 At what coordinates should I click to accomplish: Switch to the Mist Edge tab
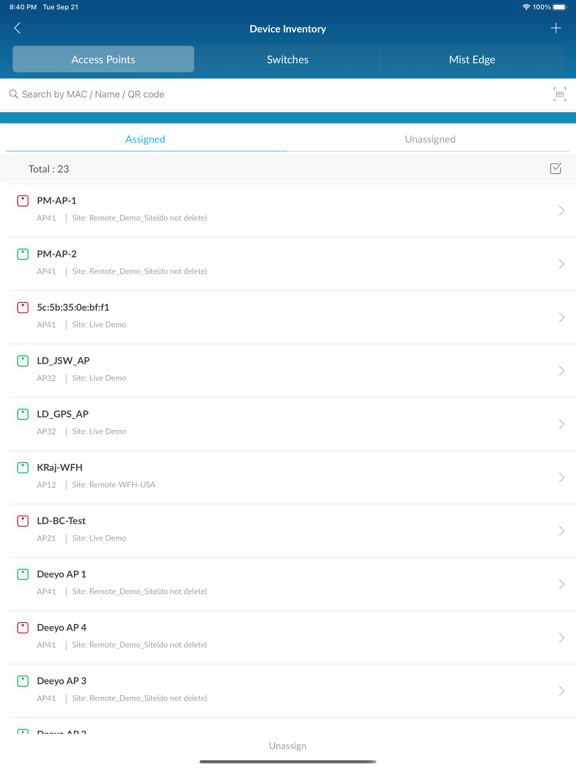click(x=472, y=59)
